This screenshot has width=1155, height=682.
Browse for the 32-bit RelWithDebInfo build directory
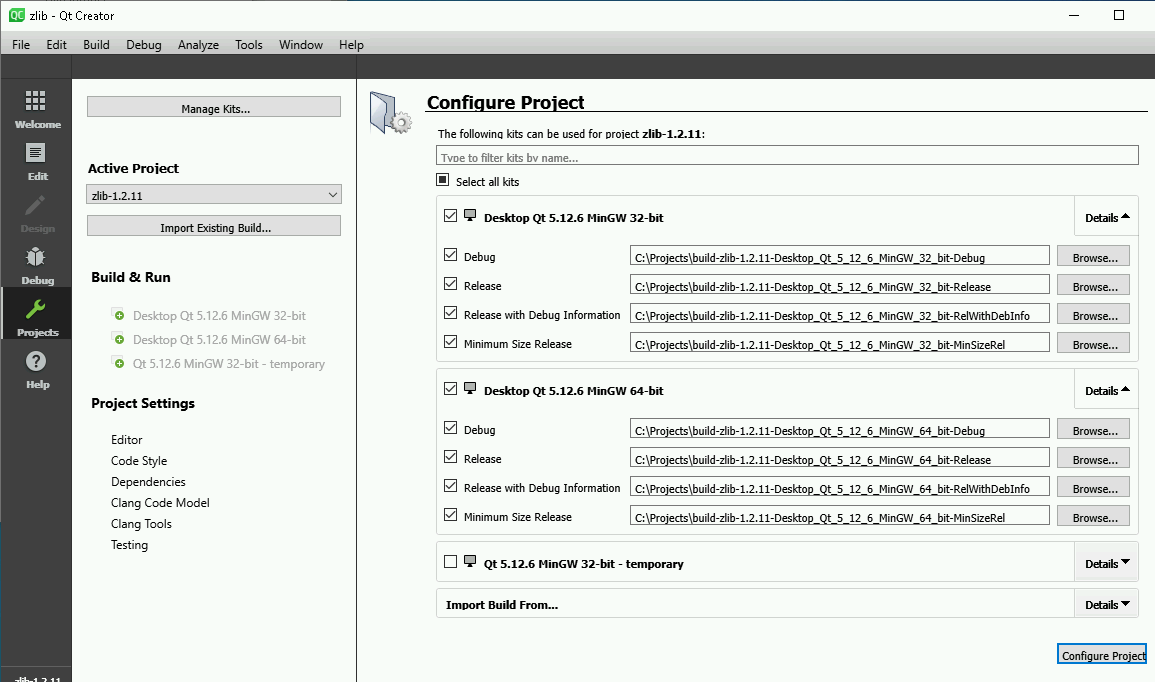(1094, 314)
